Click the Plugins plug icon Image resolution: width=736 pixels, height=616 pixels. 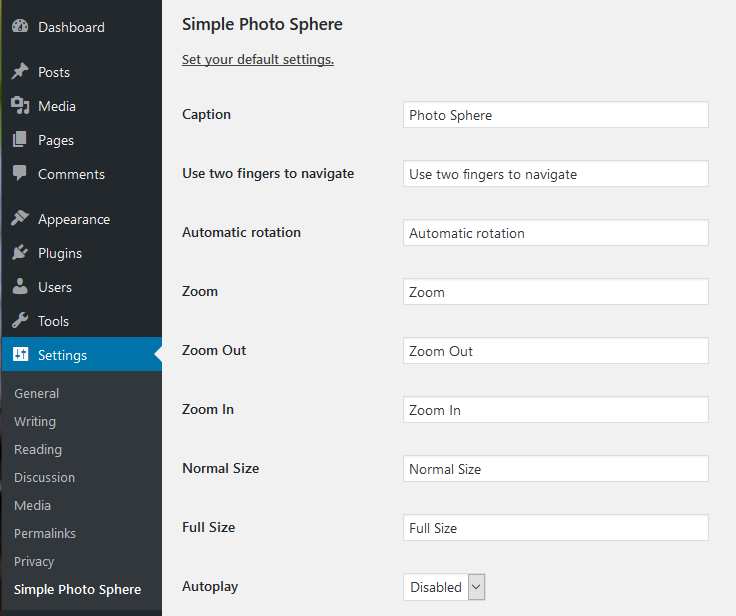(x=20, y=253)
